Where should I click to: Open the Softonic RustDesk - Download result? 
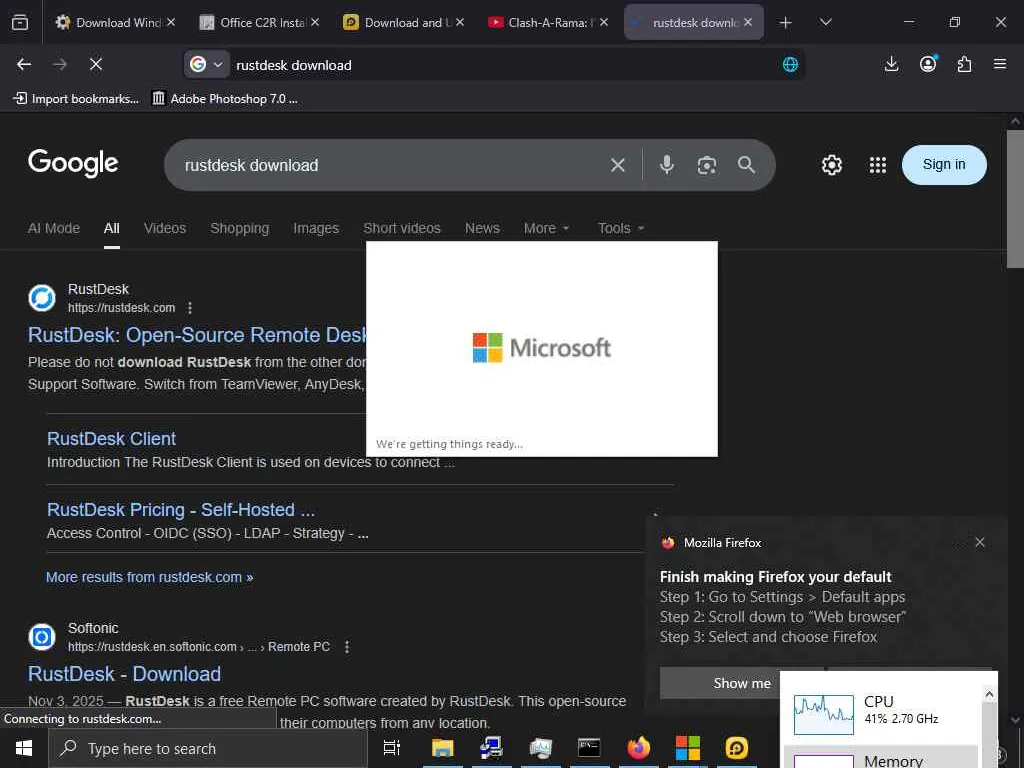[x=124, y=674]
